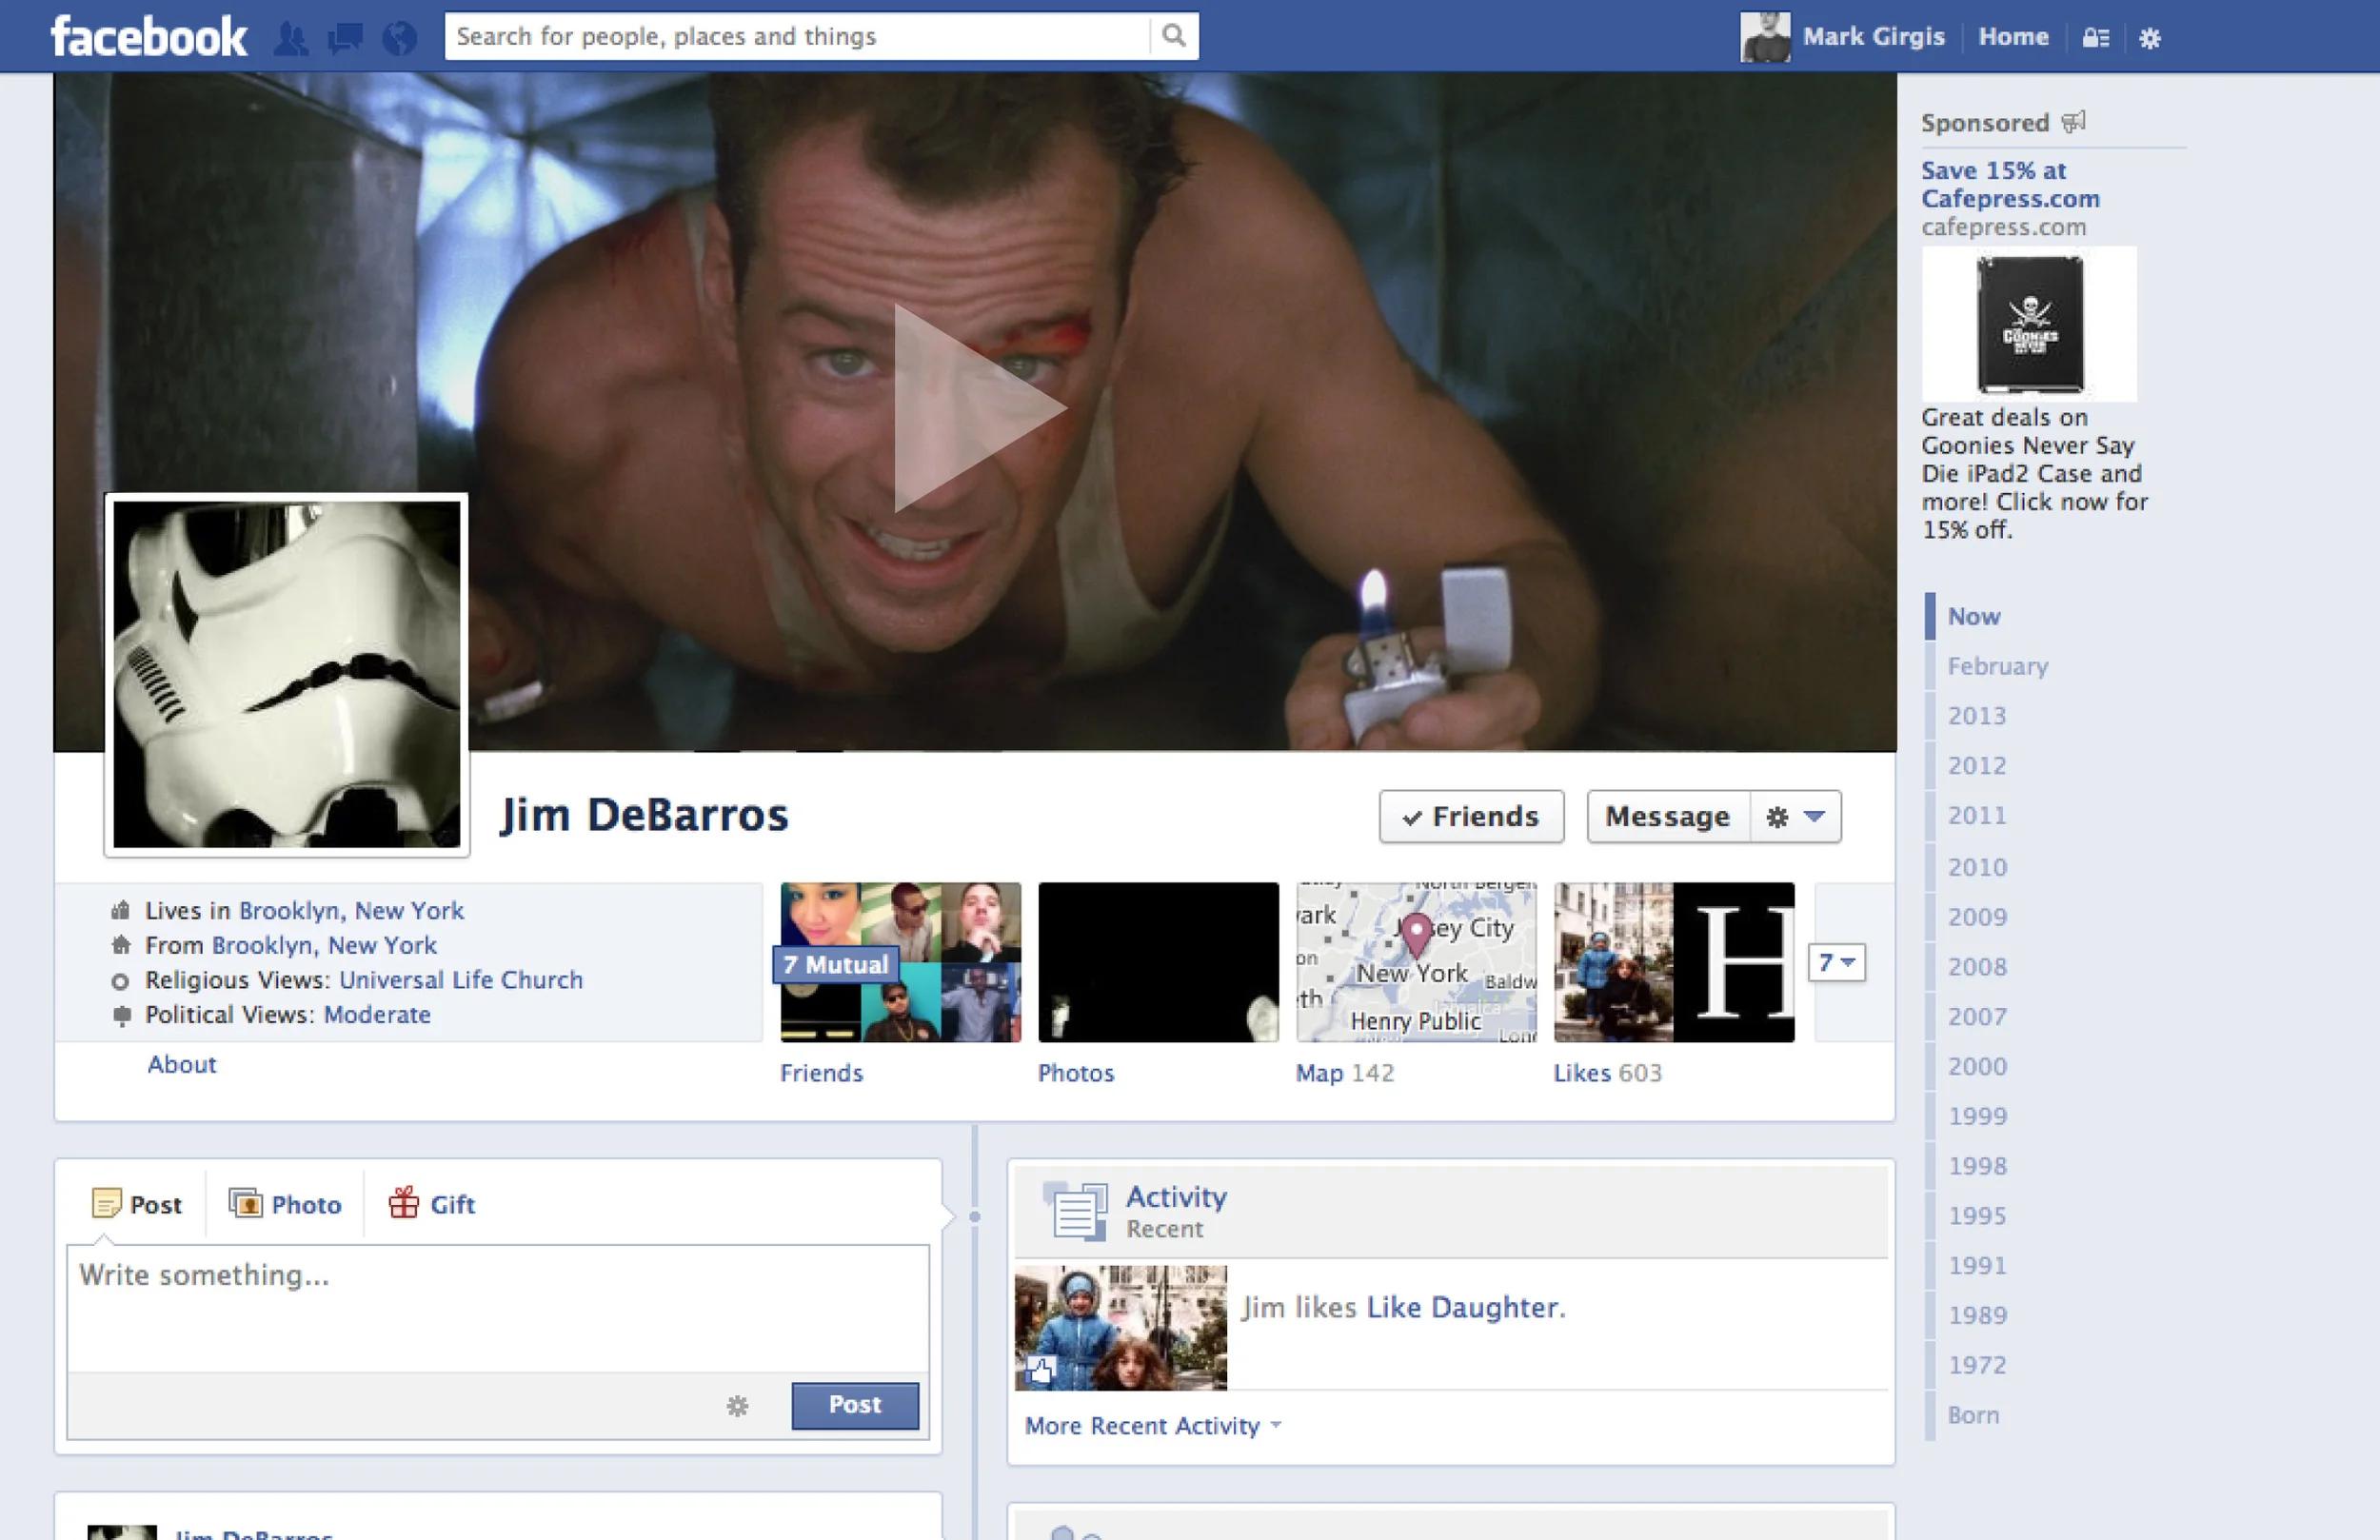The image size is (2380, 1540).
Task: Click the Write something text box
Action: tap(498, 1308)
